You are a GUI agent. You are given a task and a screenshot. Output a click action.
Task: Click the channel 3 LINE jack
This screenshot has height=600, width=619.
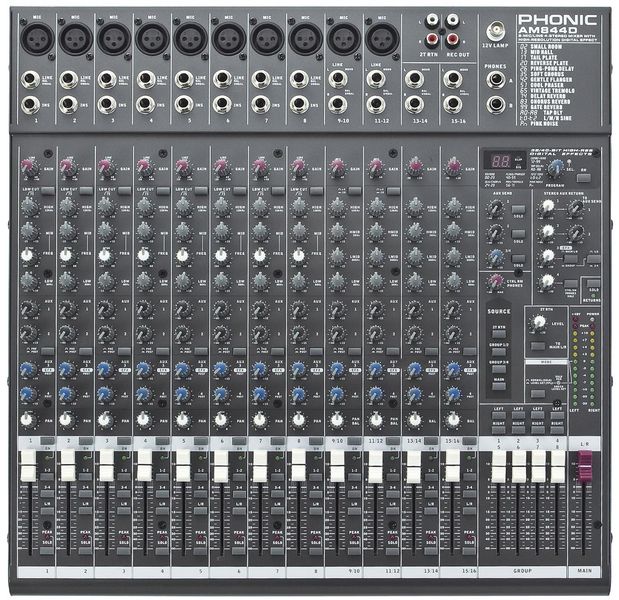107,79
